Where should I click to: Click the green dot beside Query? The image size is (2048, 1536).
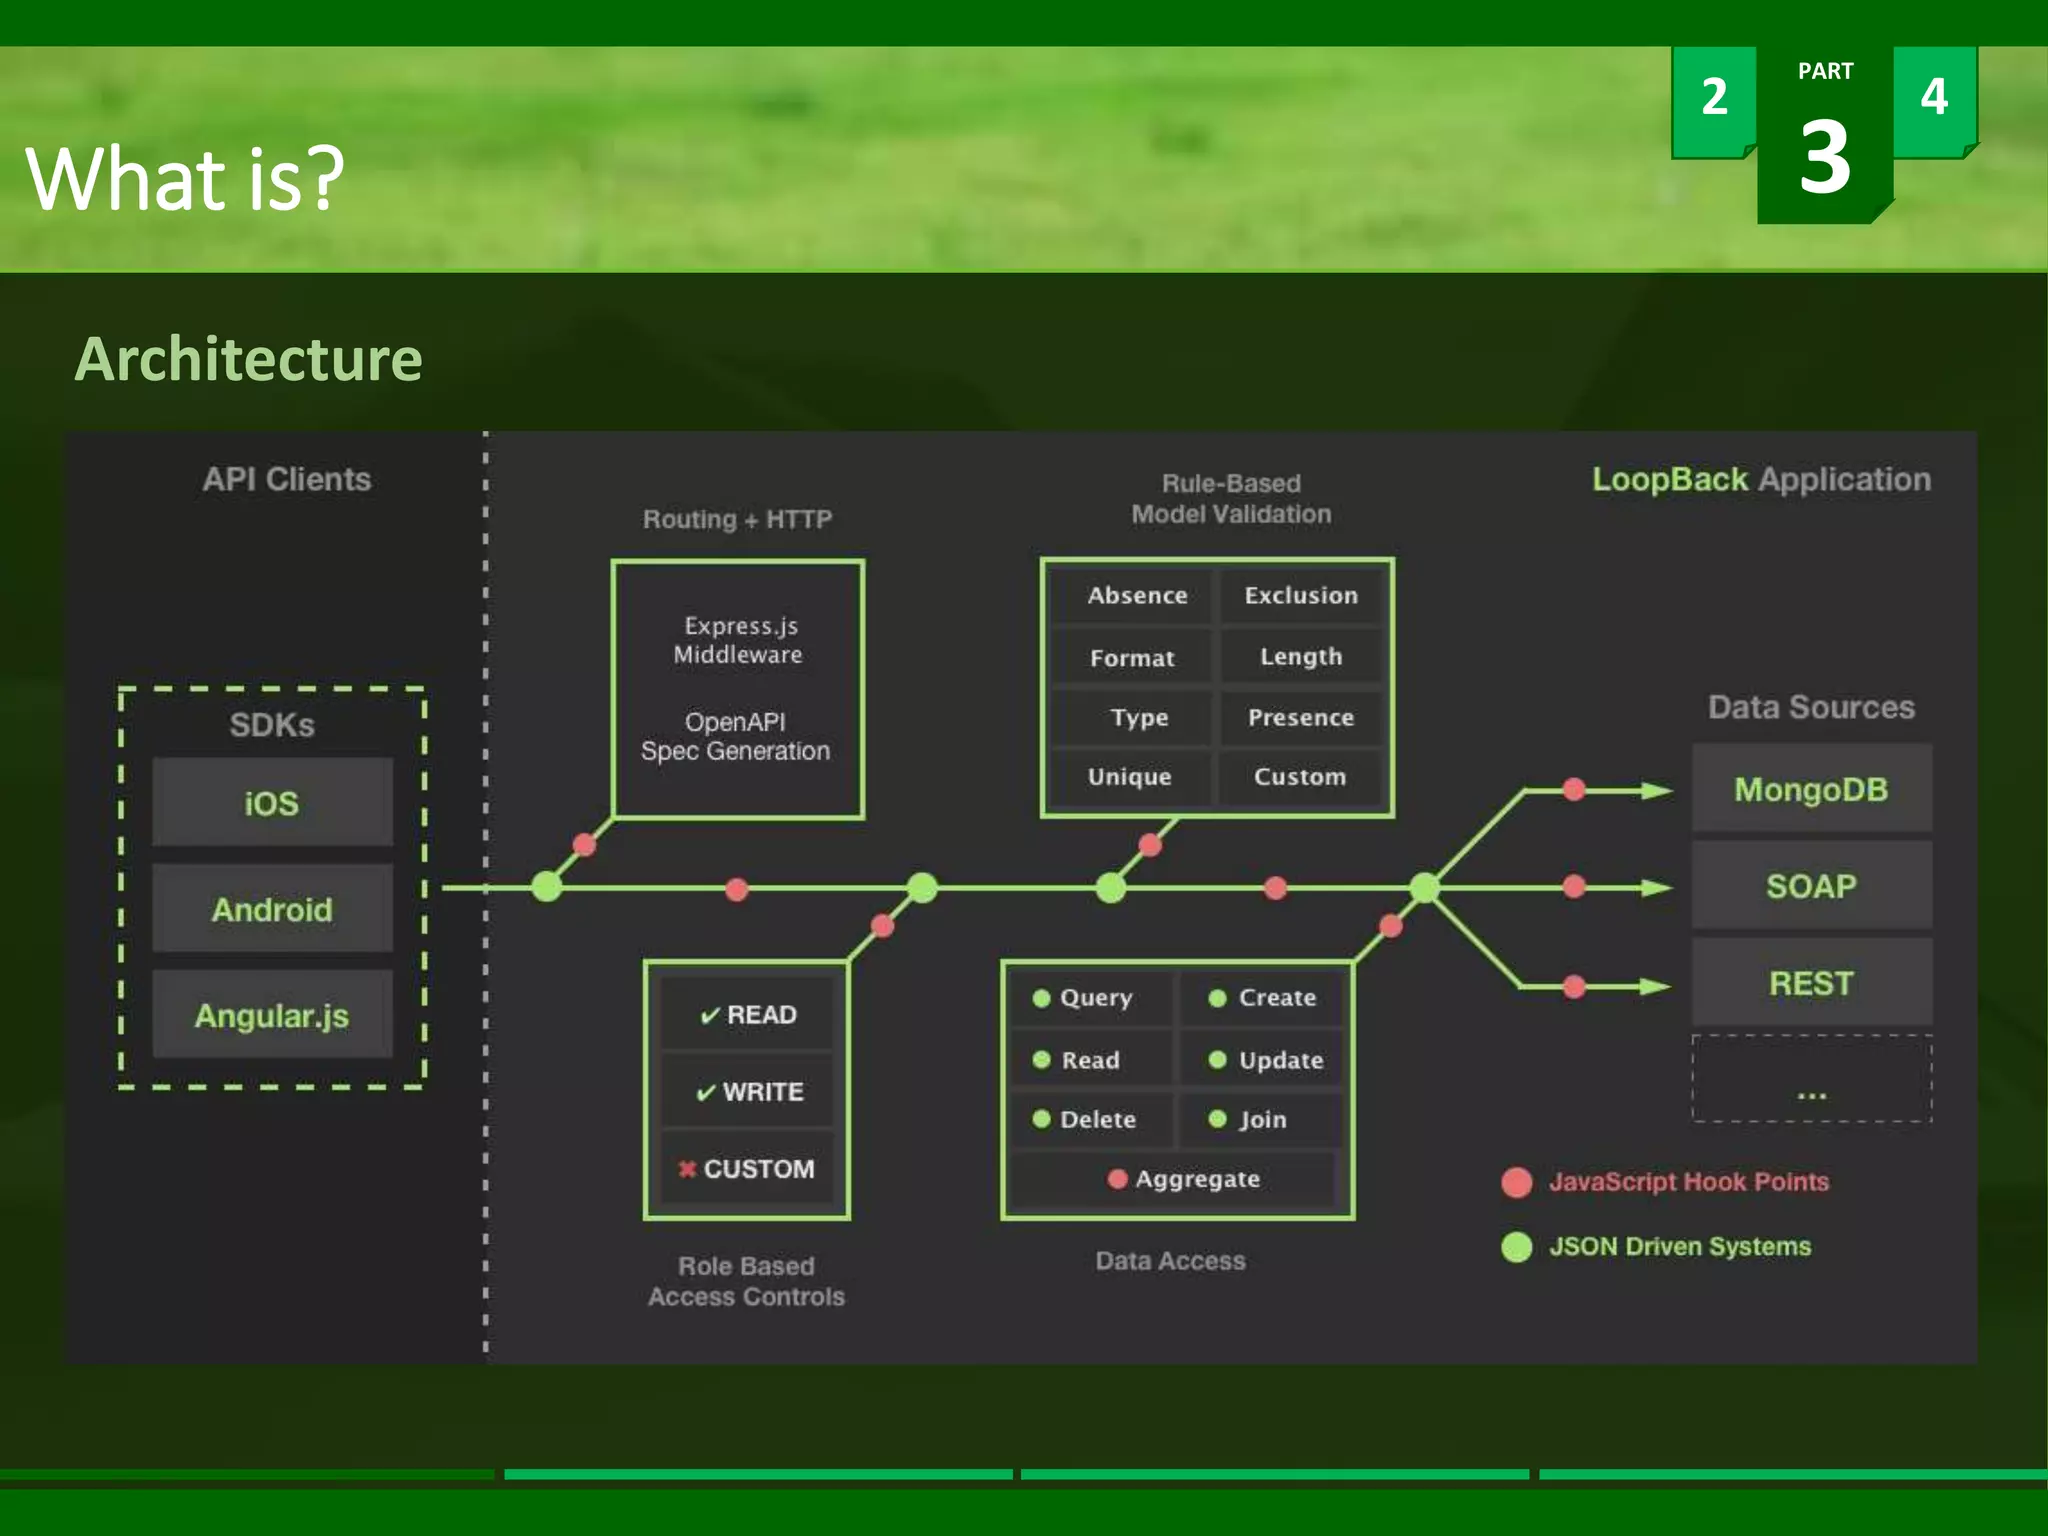[1041, 998]
